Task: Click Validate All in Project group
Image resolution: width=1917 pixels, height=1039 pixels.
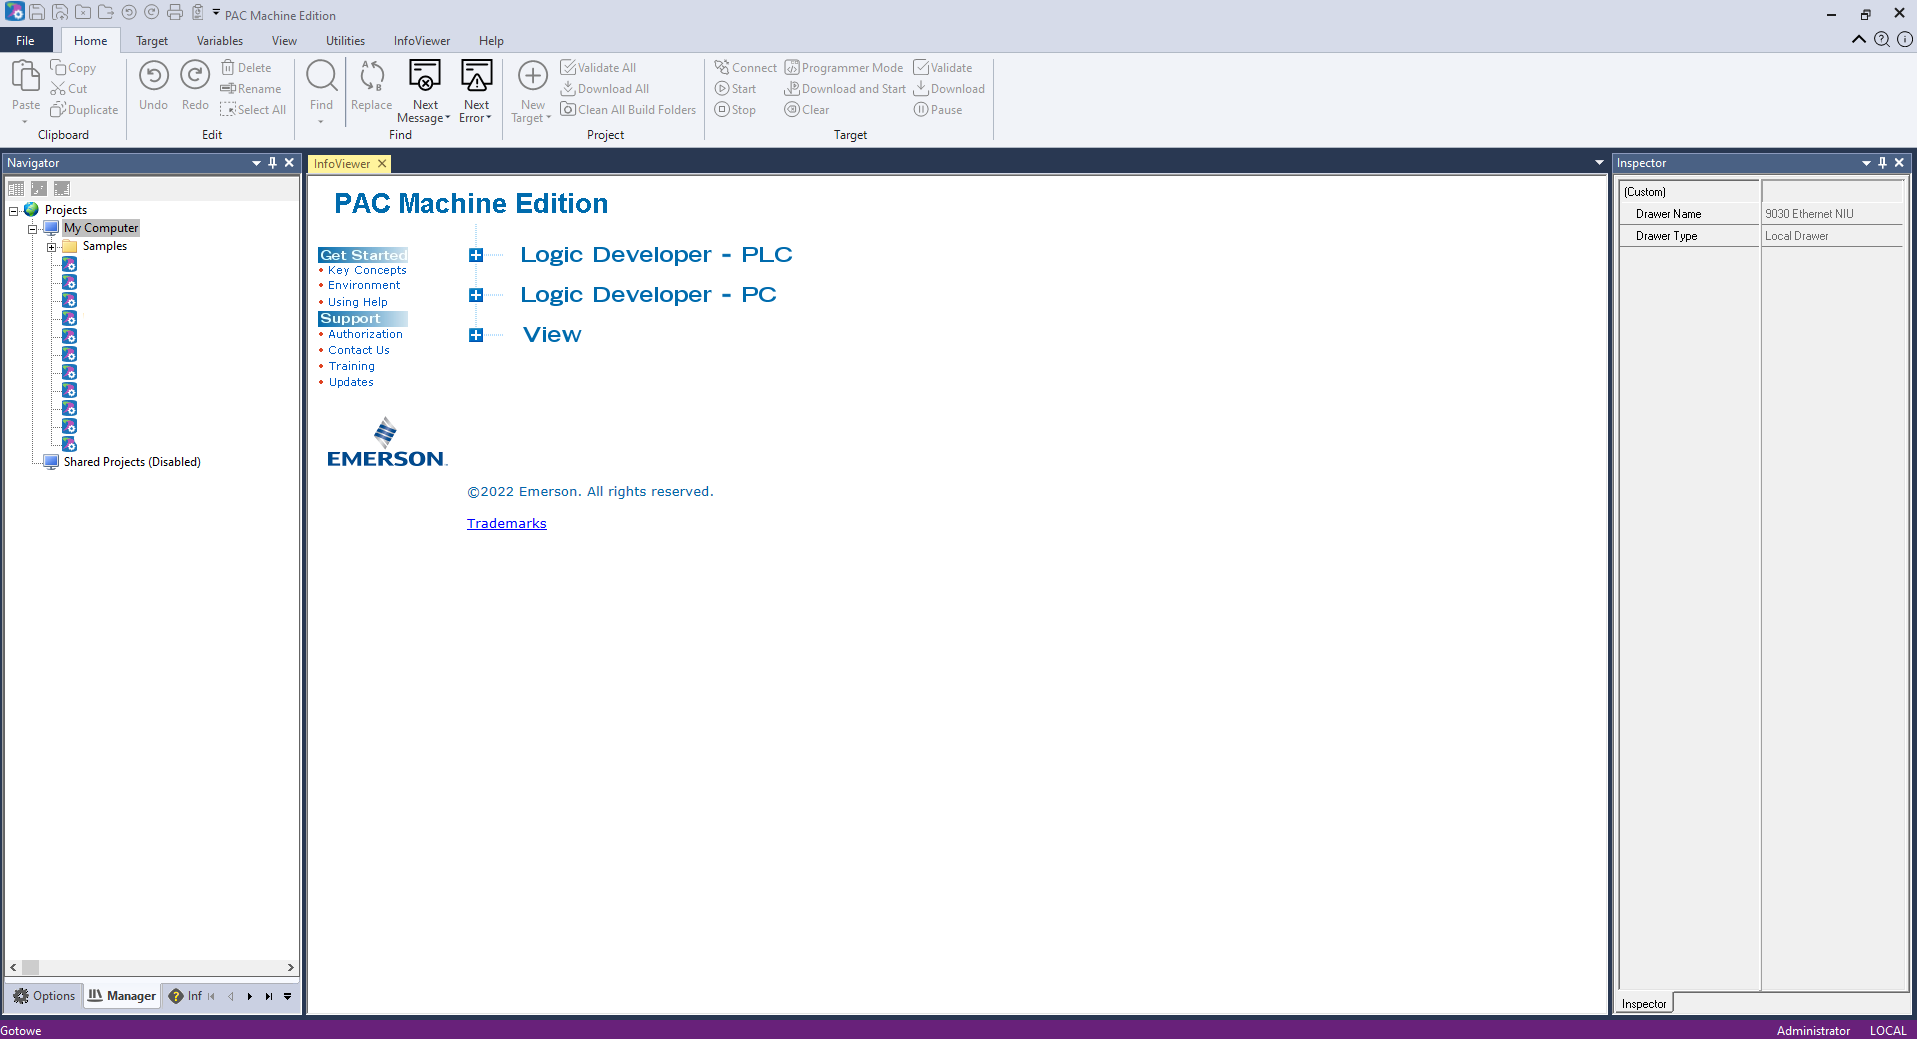Action: pos(598,68)
